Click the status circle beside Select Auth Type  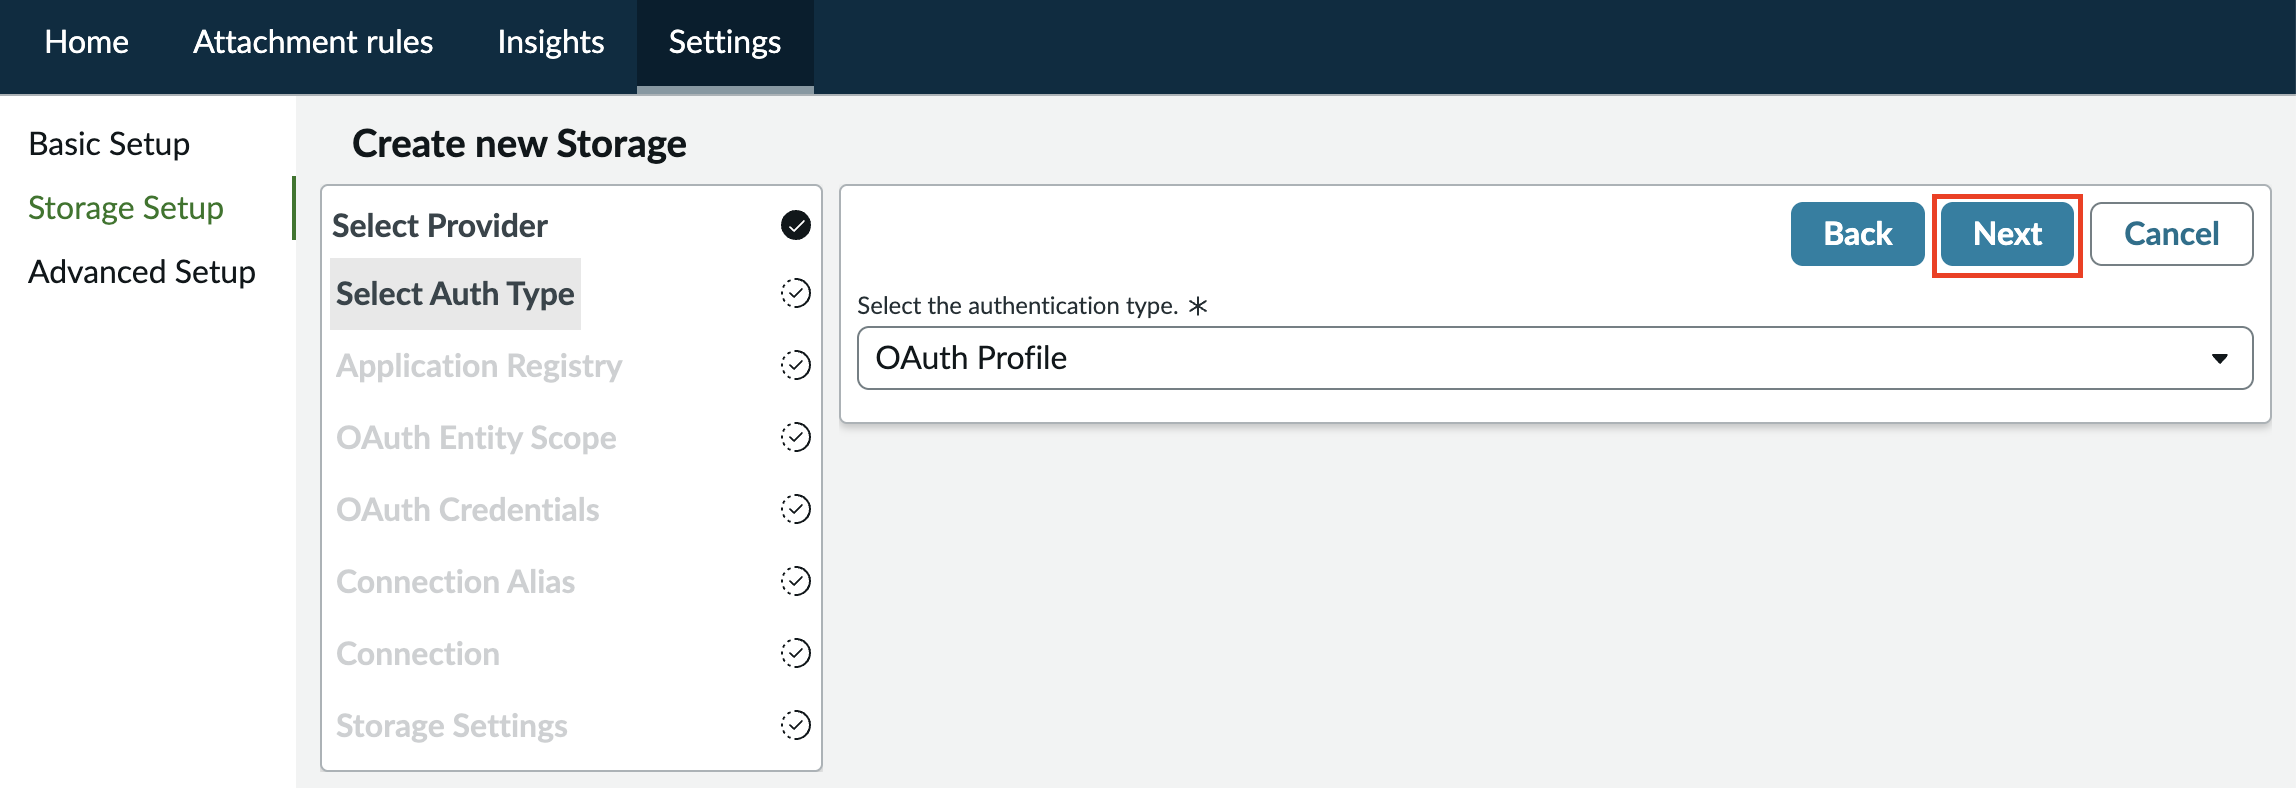pyautogui.click(x=796, y=293)
